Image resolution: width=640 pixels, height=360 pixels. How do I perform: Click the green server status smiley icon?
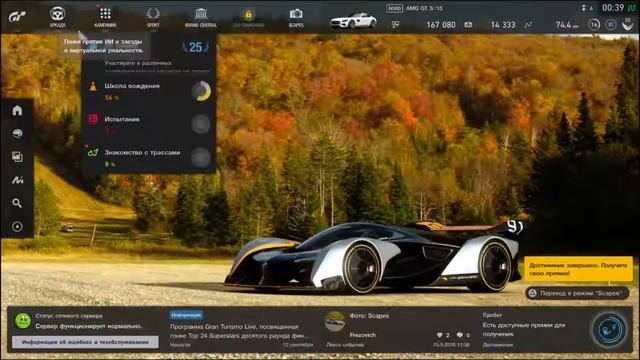[x=23, y=321]
